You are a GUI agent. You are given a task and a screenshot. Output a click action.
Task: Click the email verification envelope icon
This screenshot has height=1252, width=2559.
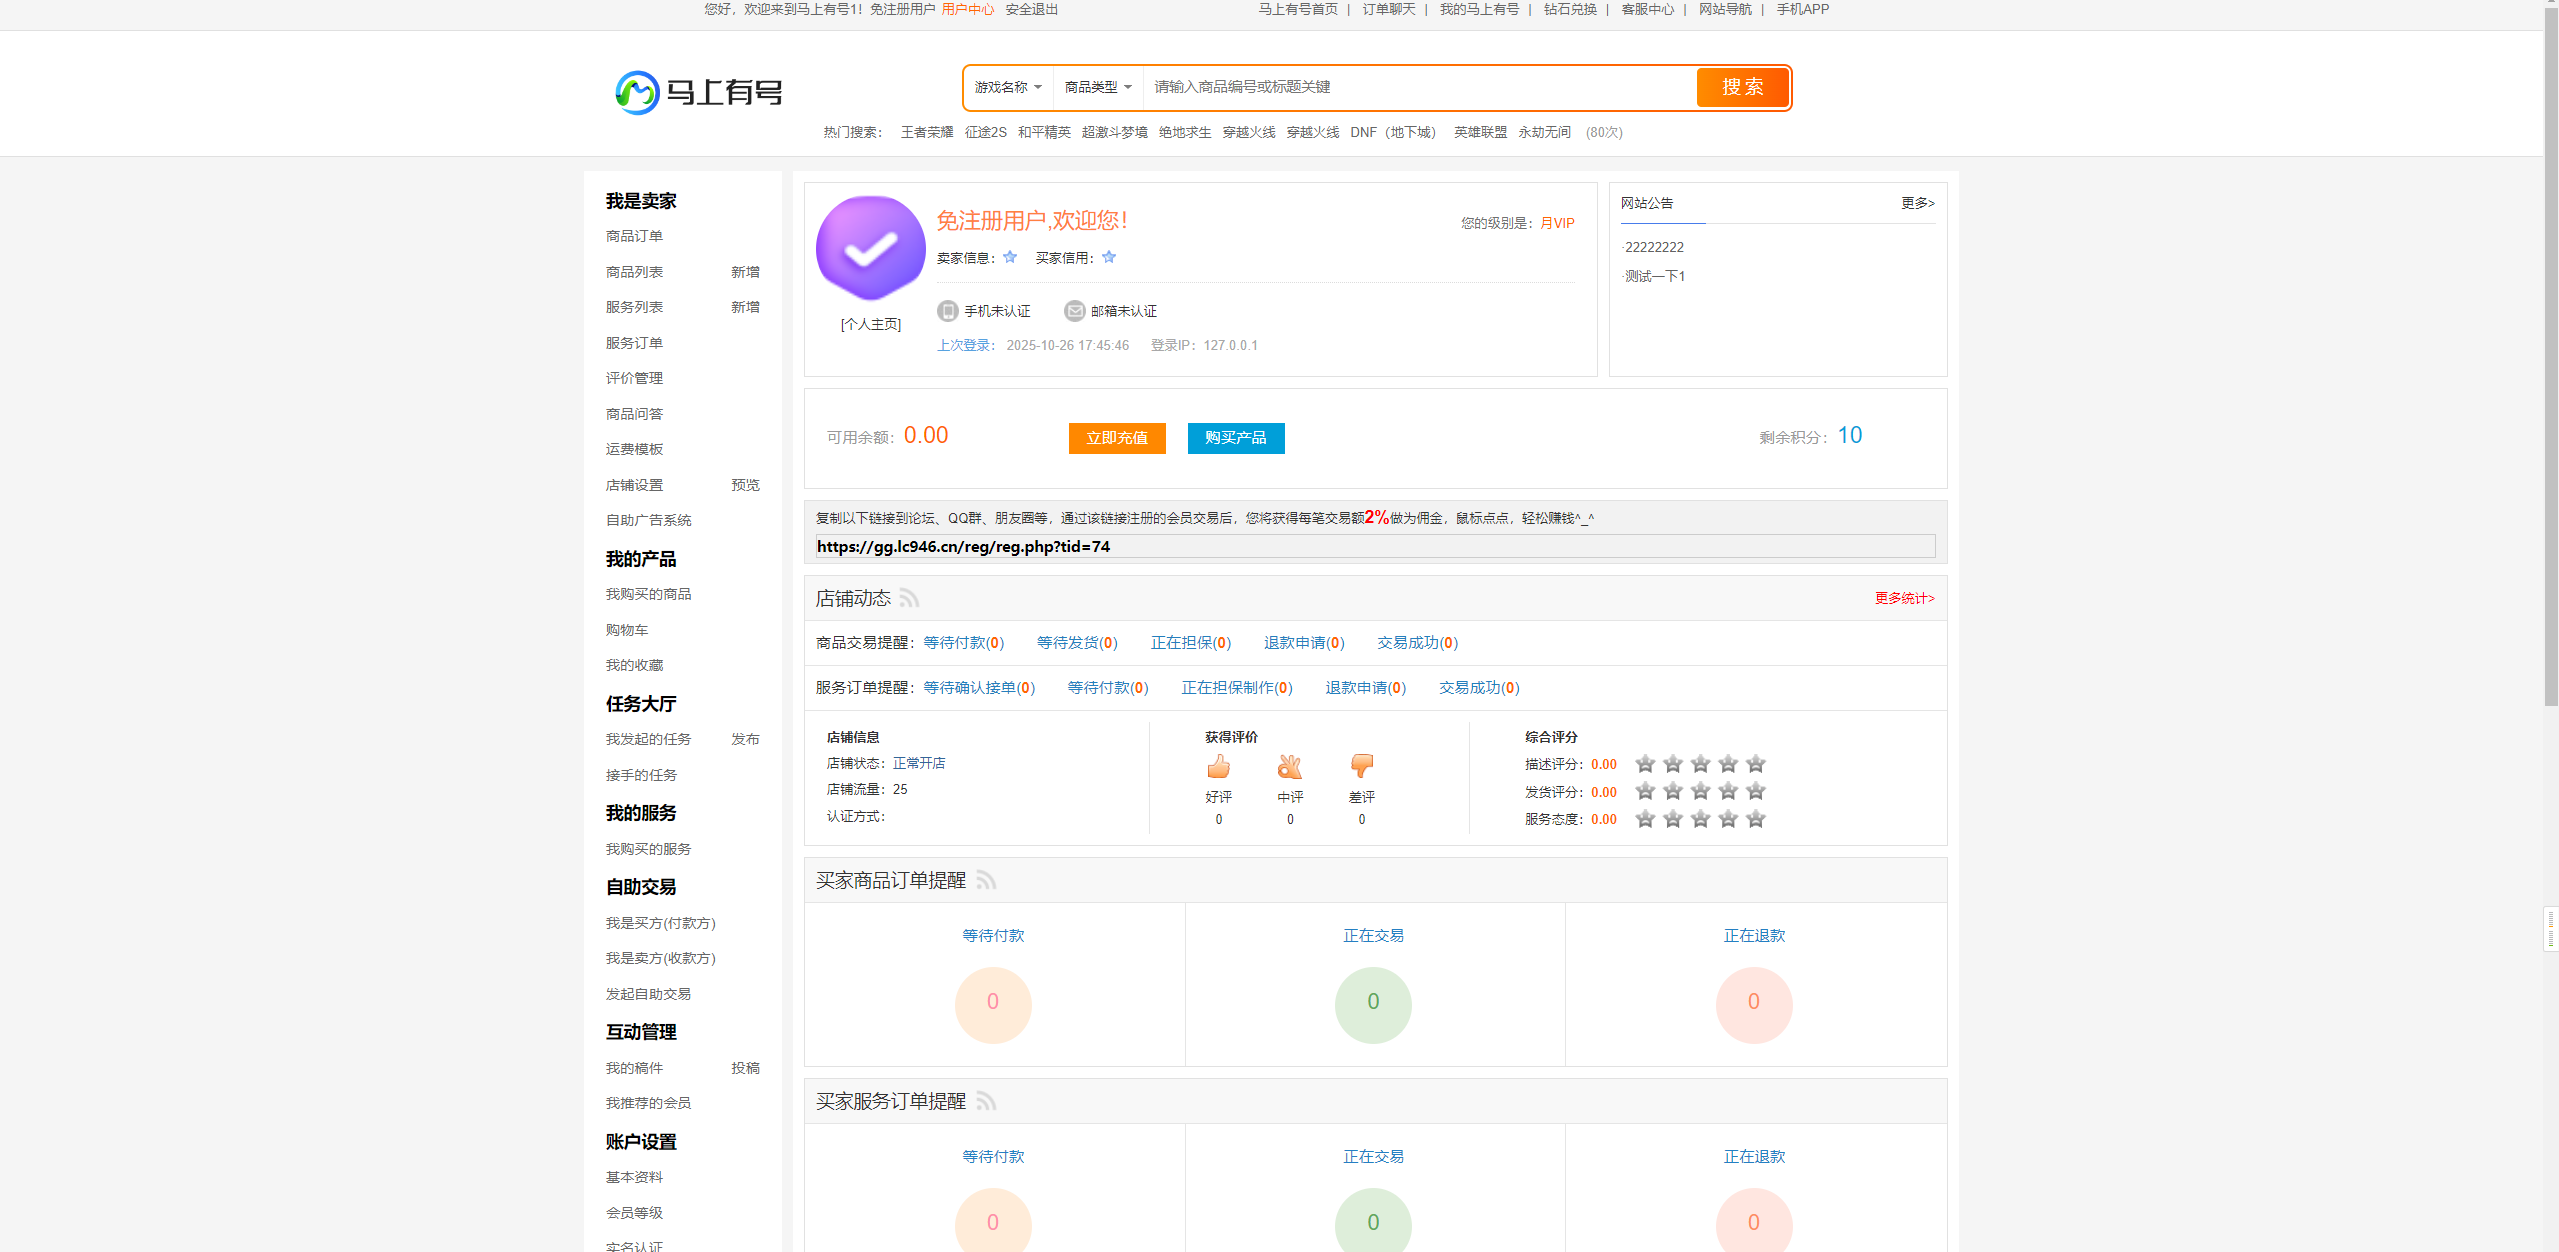(x=1074, y=311)
